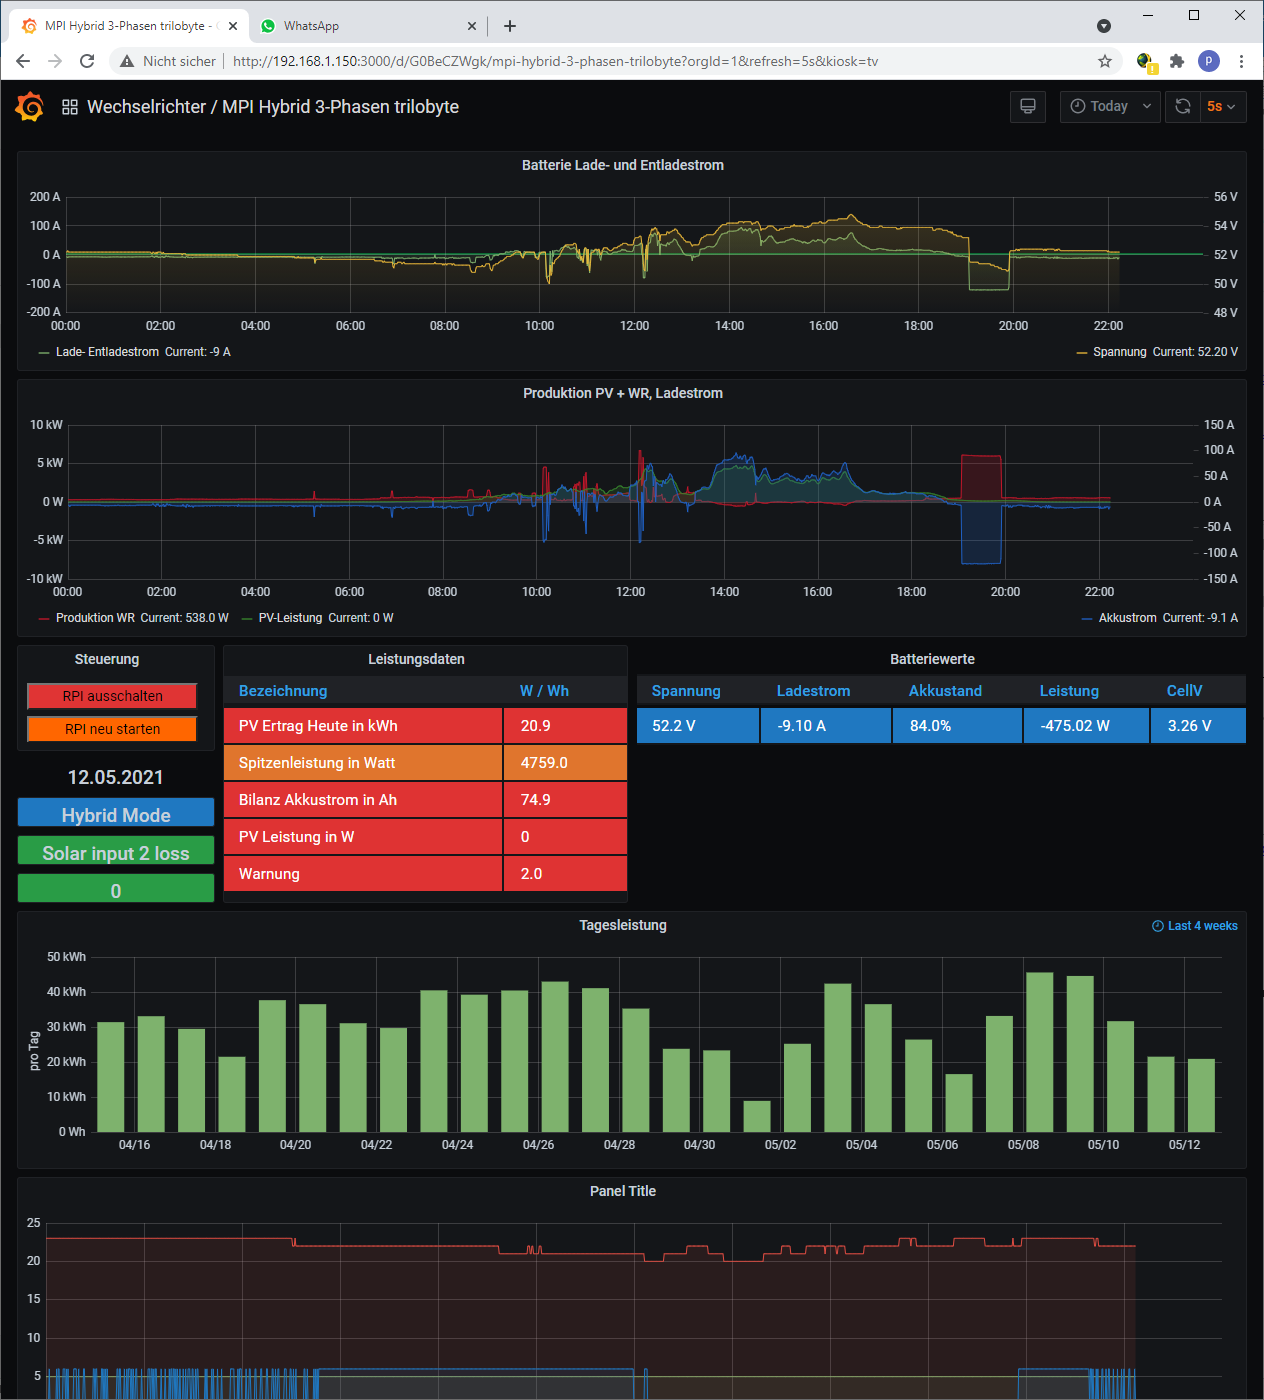Toggle Spannung series in legend
Screen dimensions: 1264x1400
pos(1119,352)
